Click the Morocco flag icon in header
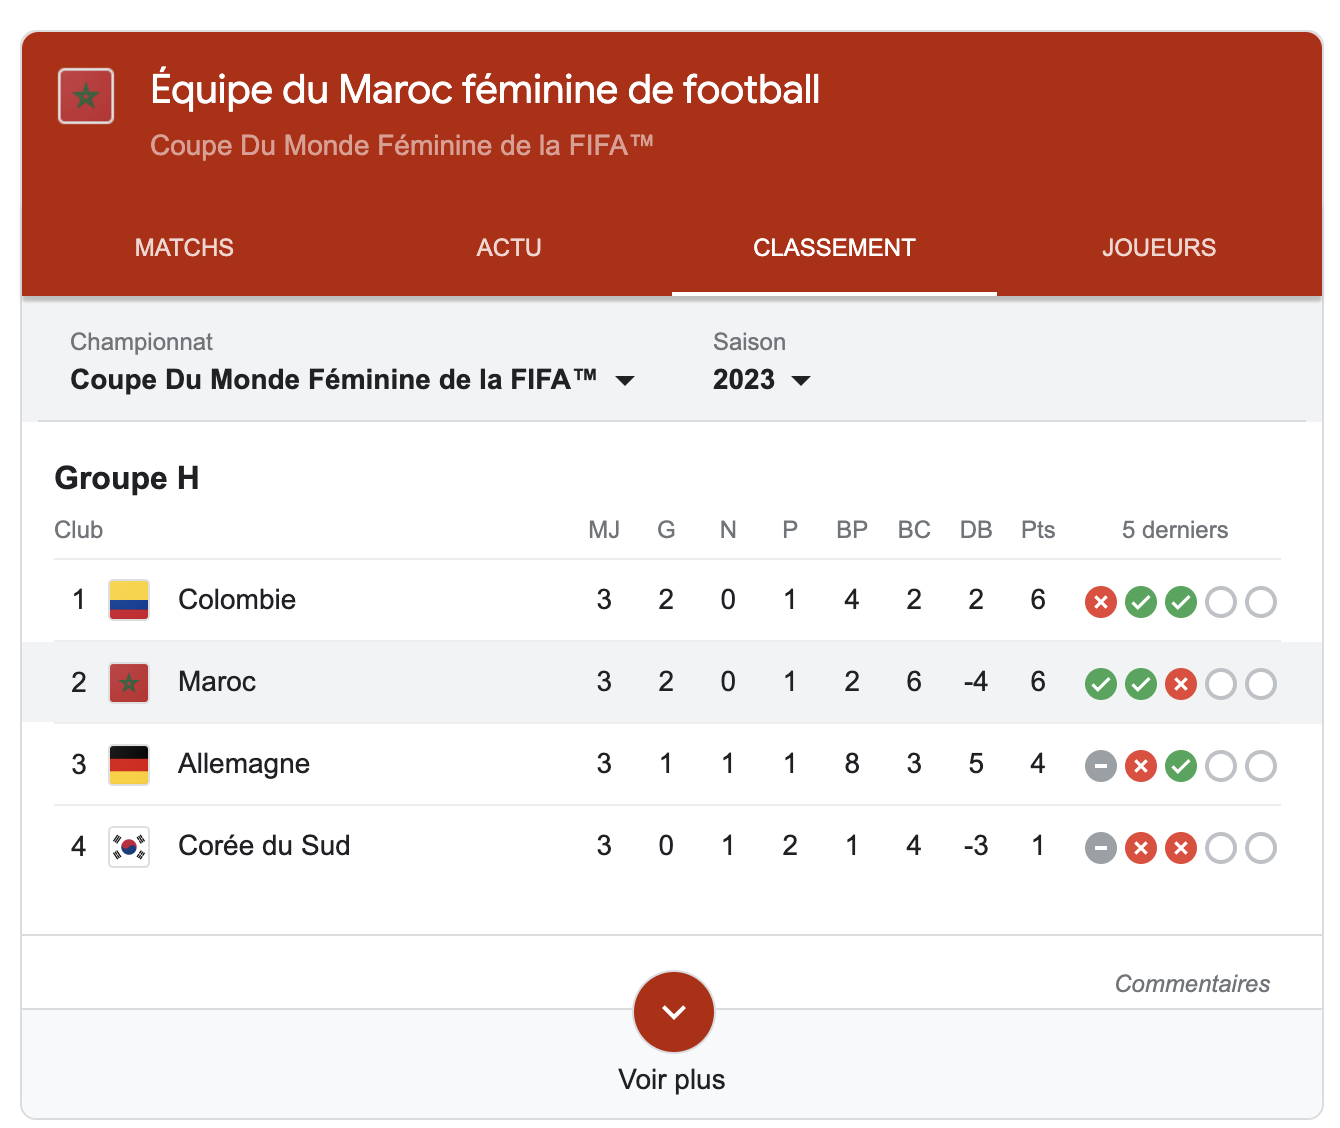 [86, 96]
